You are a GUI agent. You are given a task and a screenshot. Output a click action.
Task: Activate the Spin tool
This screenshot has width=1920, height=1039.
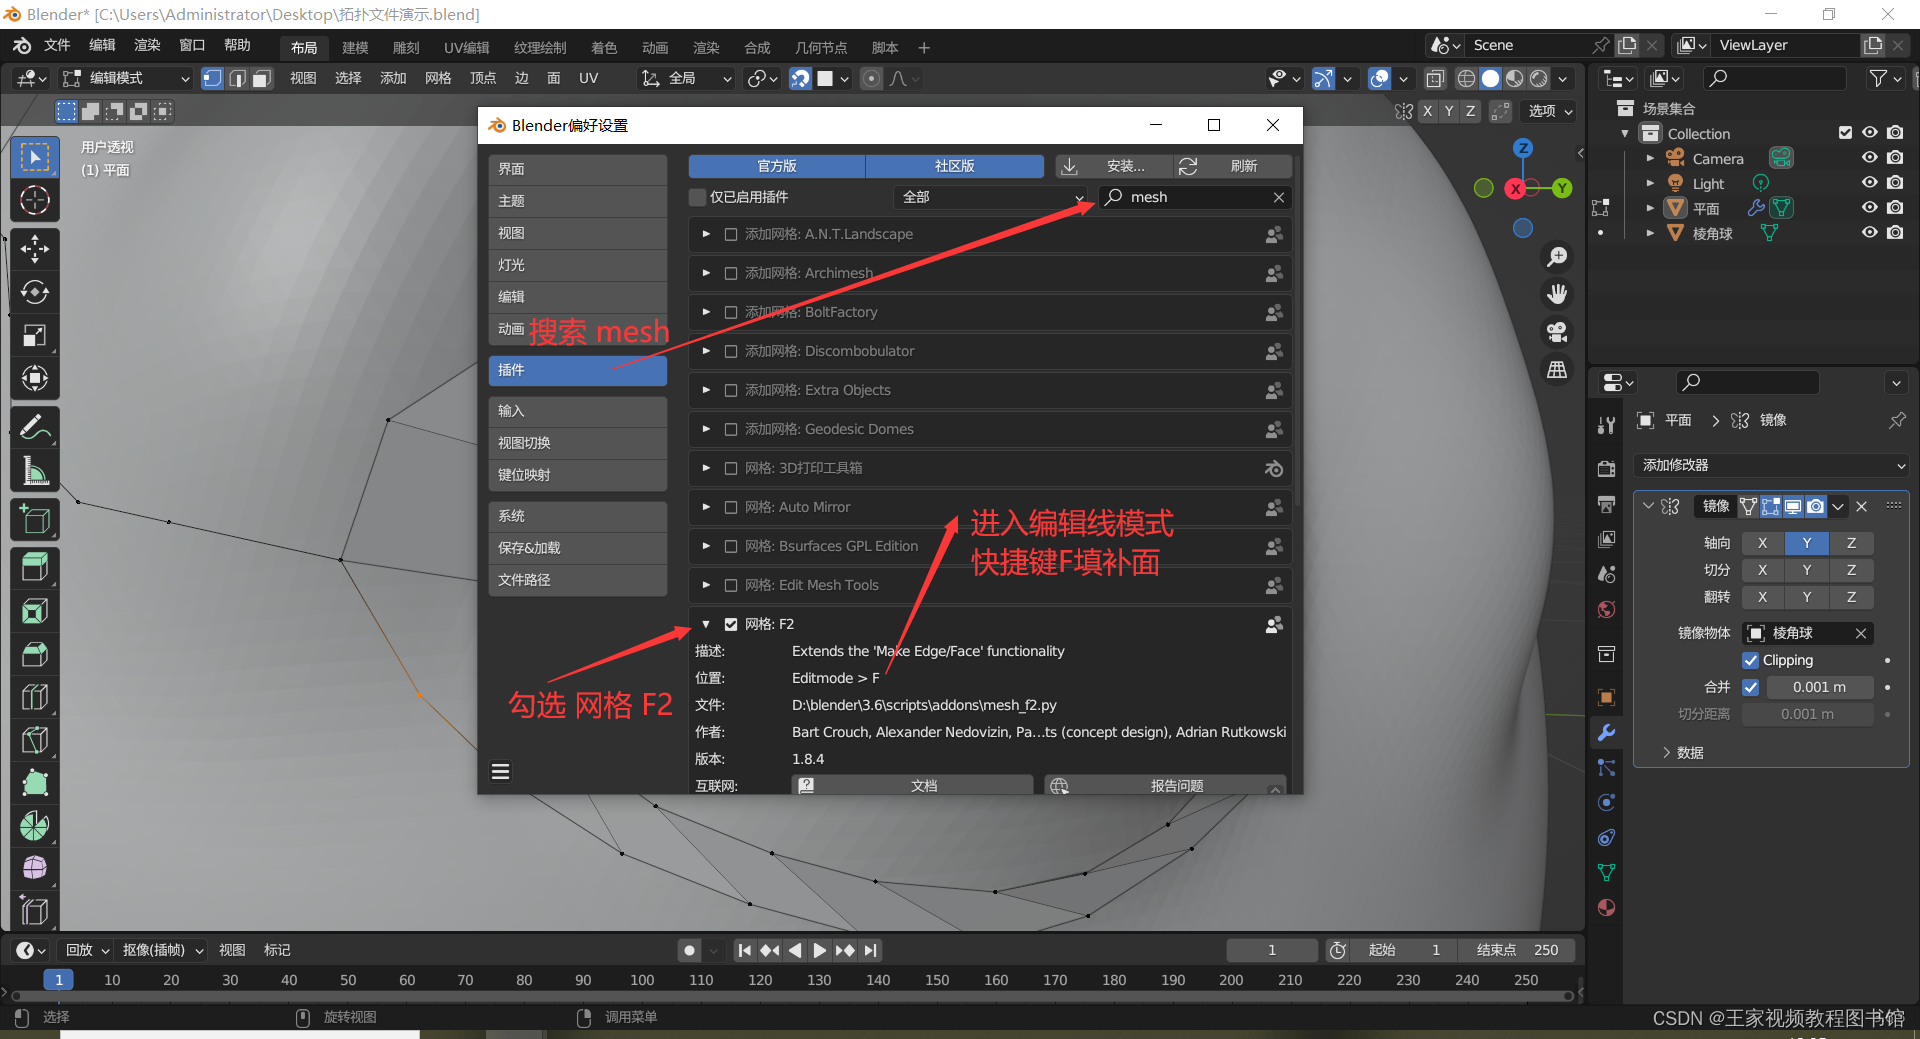click(35, 826)
